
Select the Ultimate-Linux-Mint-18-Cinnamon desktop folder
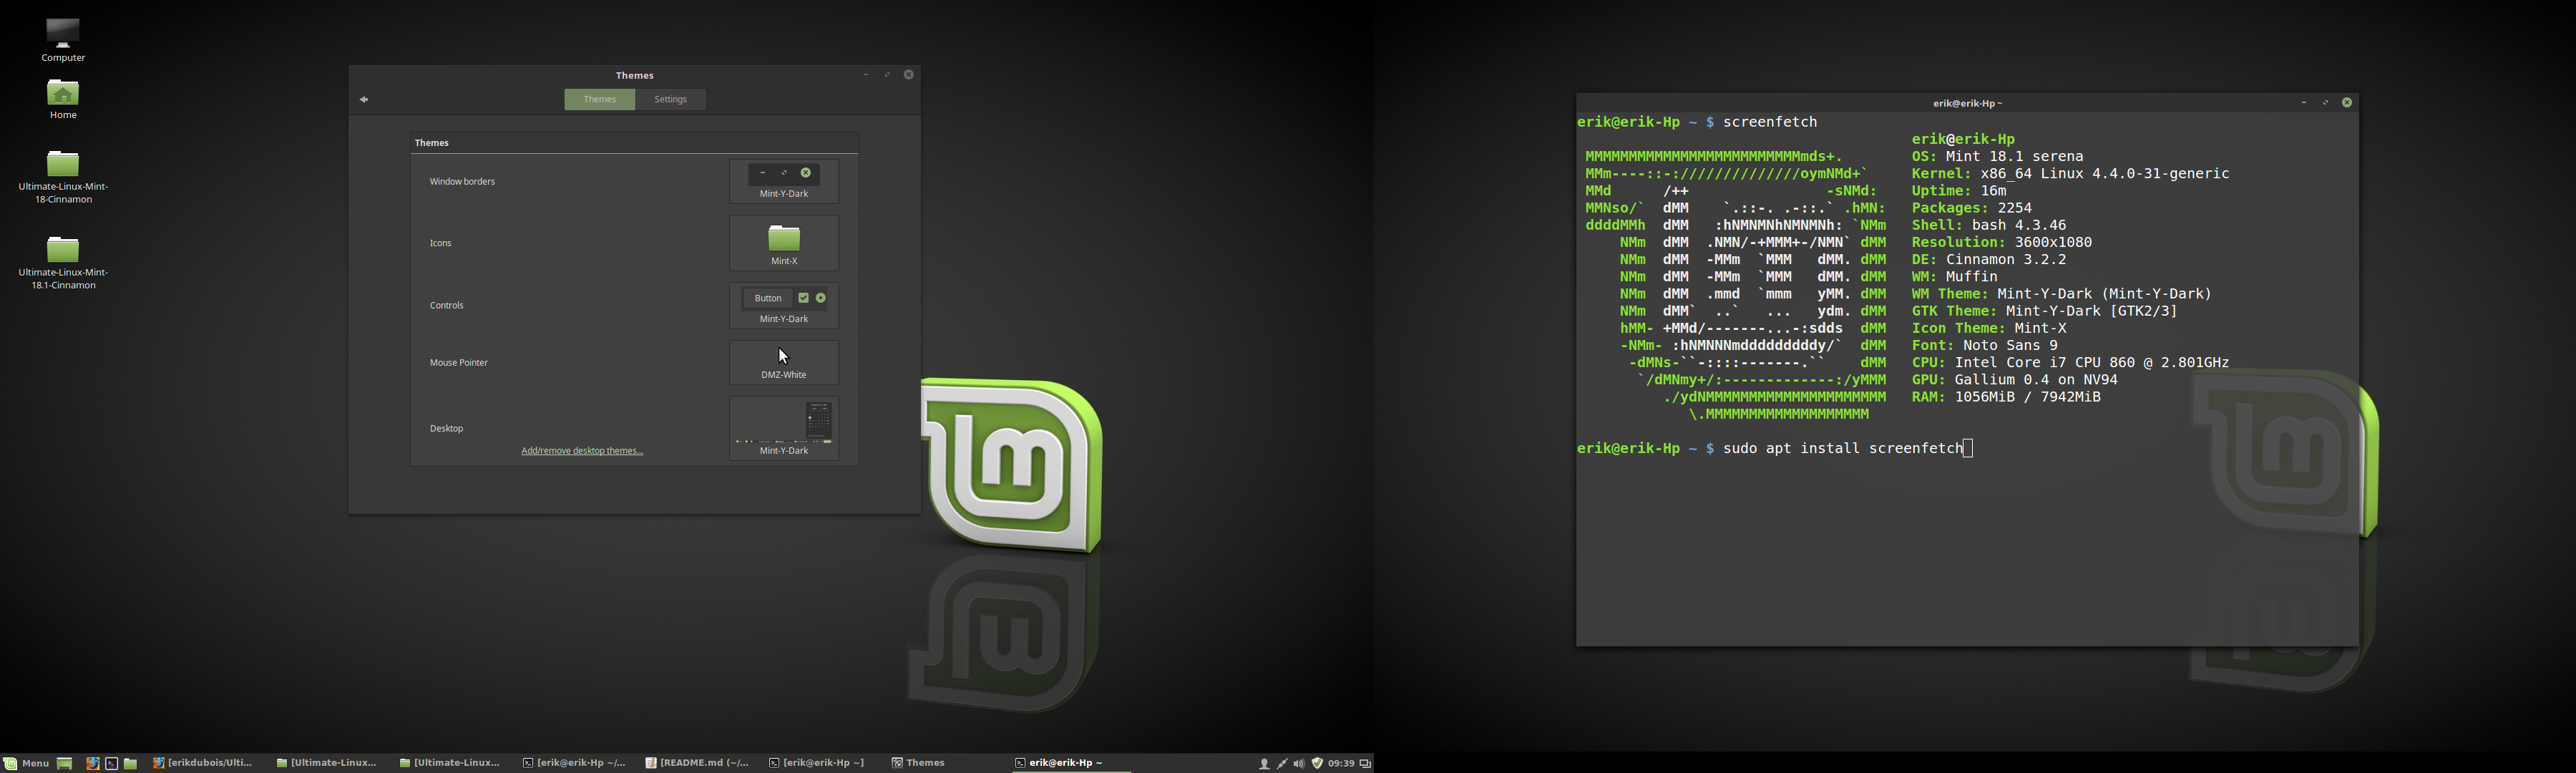[63, 177]
